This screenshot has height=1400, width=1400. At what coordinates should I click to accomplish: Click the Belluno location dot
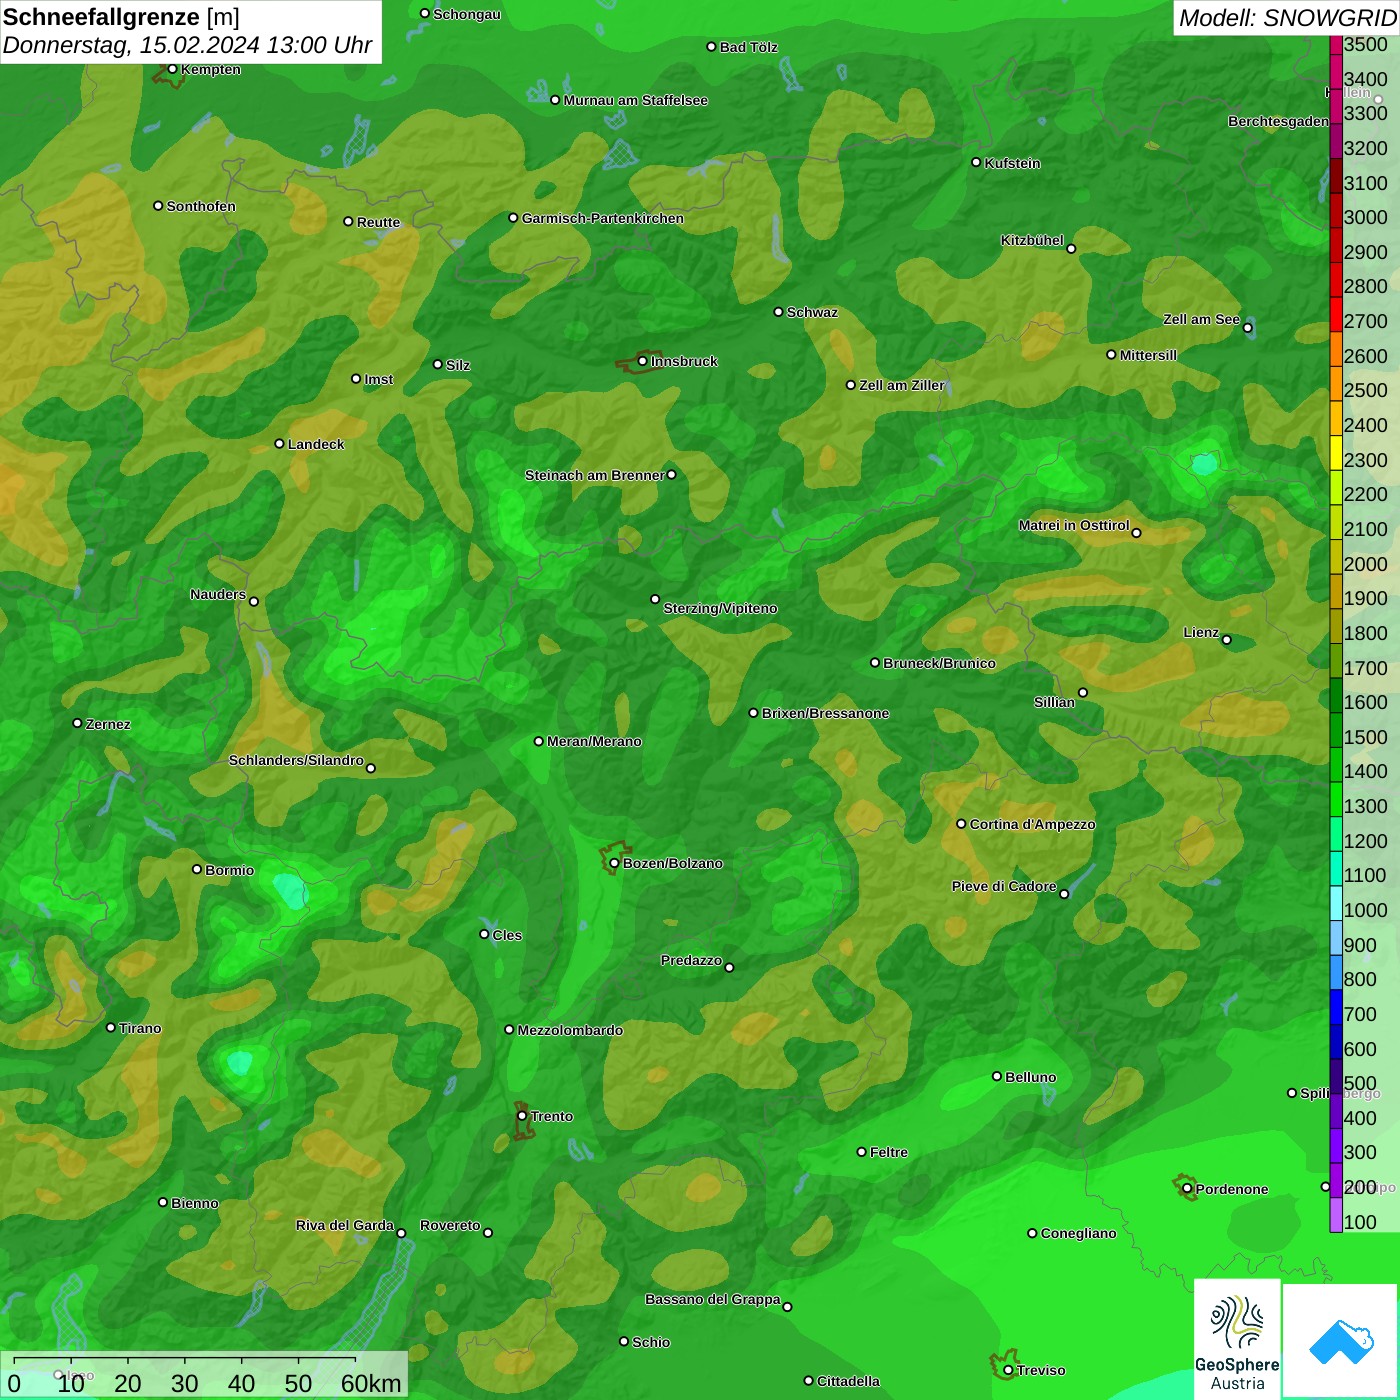[x=997, y=1076]
